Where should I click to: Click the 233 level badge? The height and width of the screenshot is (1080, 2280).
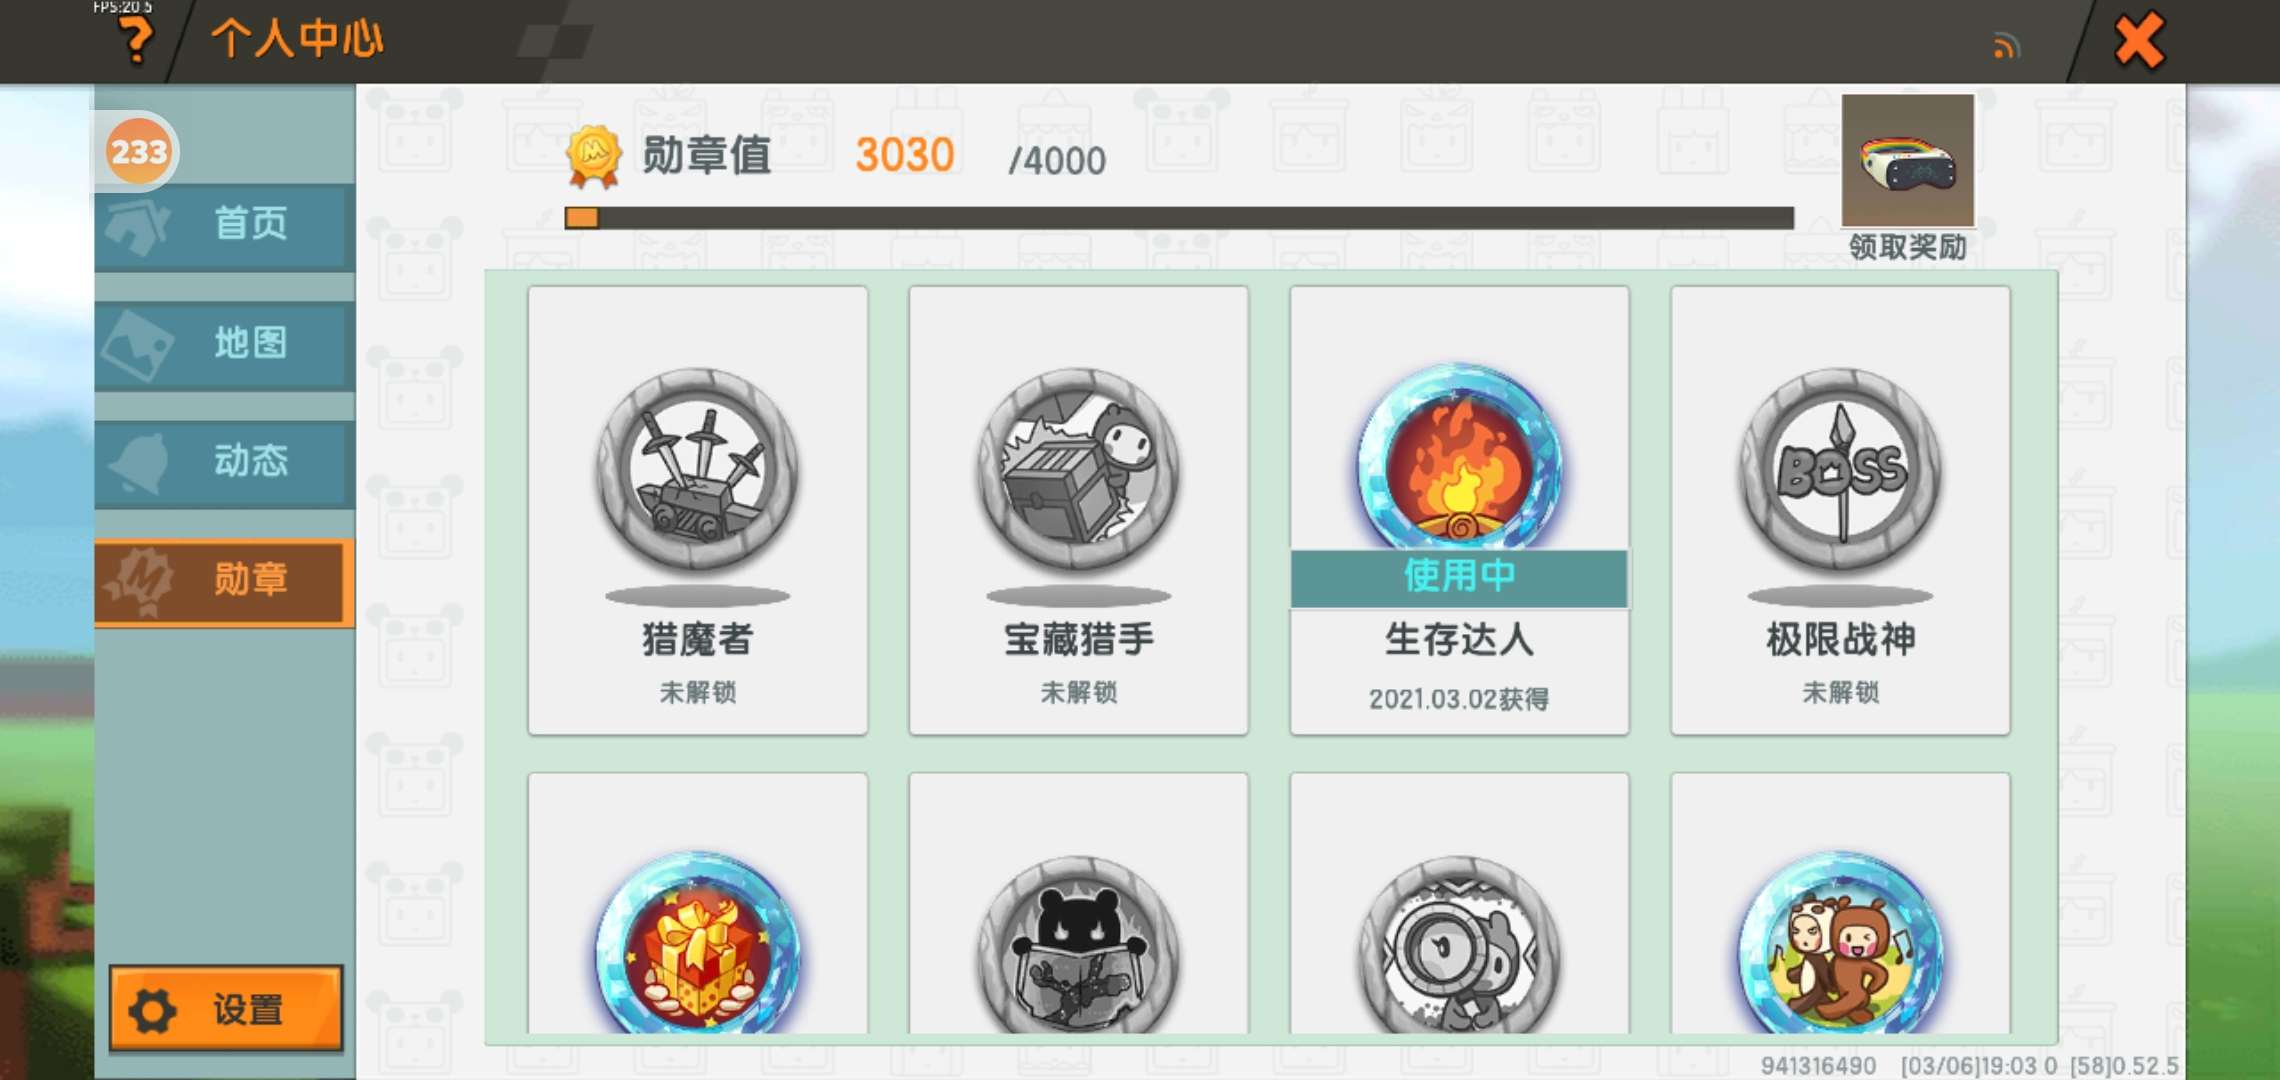pos(138,151)
